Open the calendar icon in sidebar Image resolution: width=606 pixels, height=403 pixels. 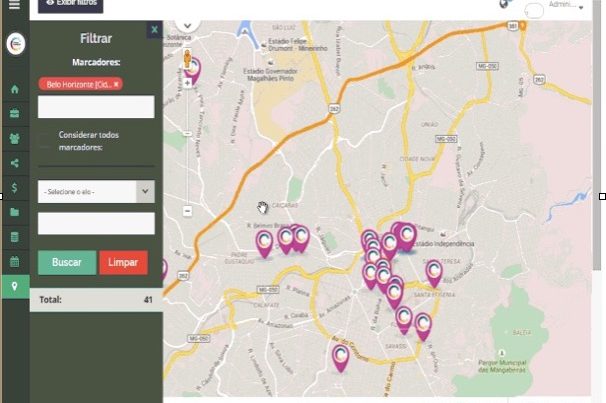[x=14, y=262]
